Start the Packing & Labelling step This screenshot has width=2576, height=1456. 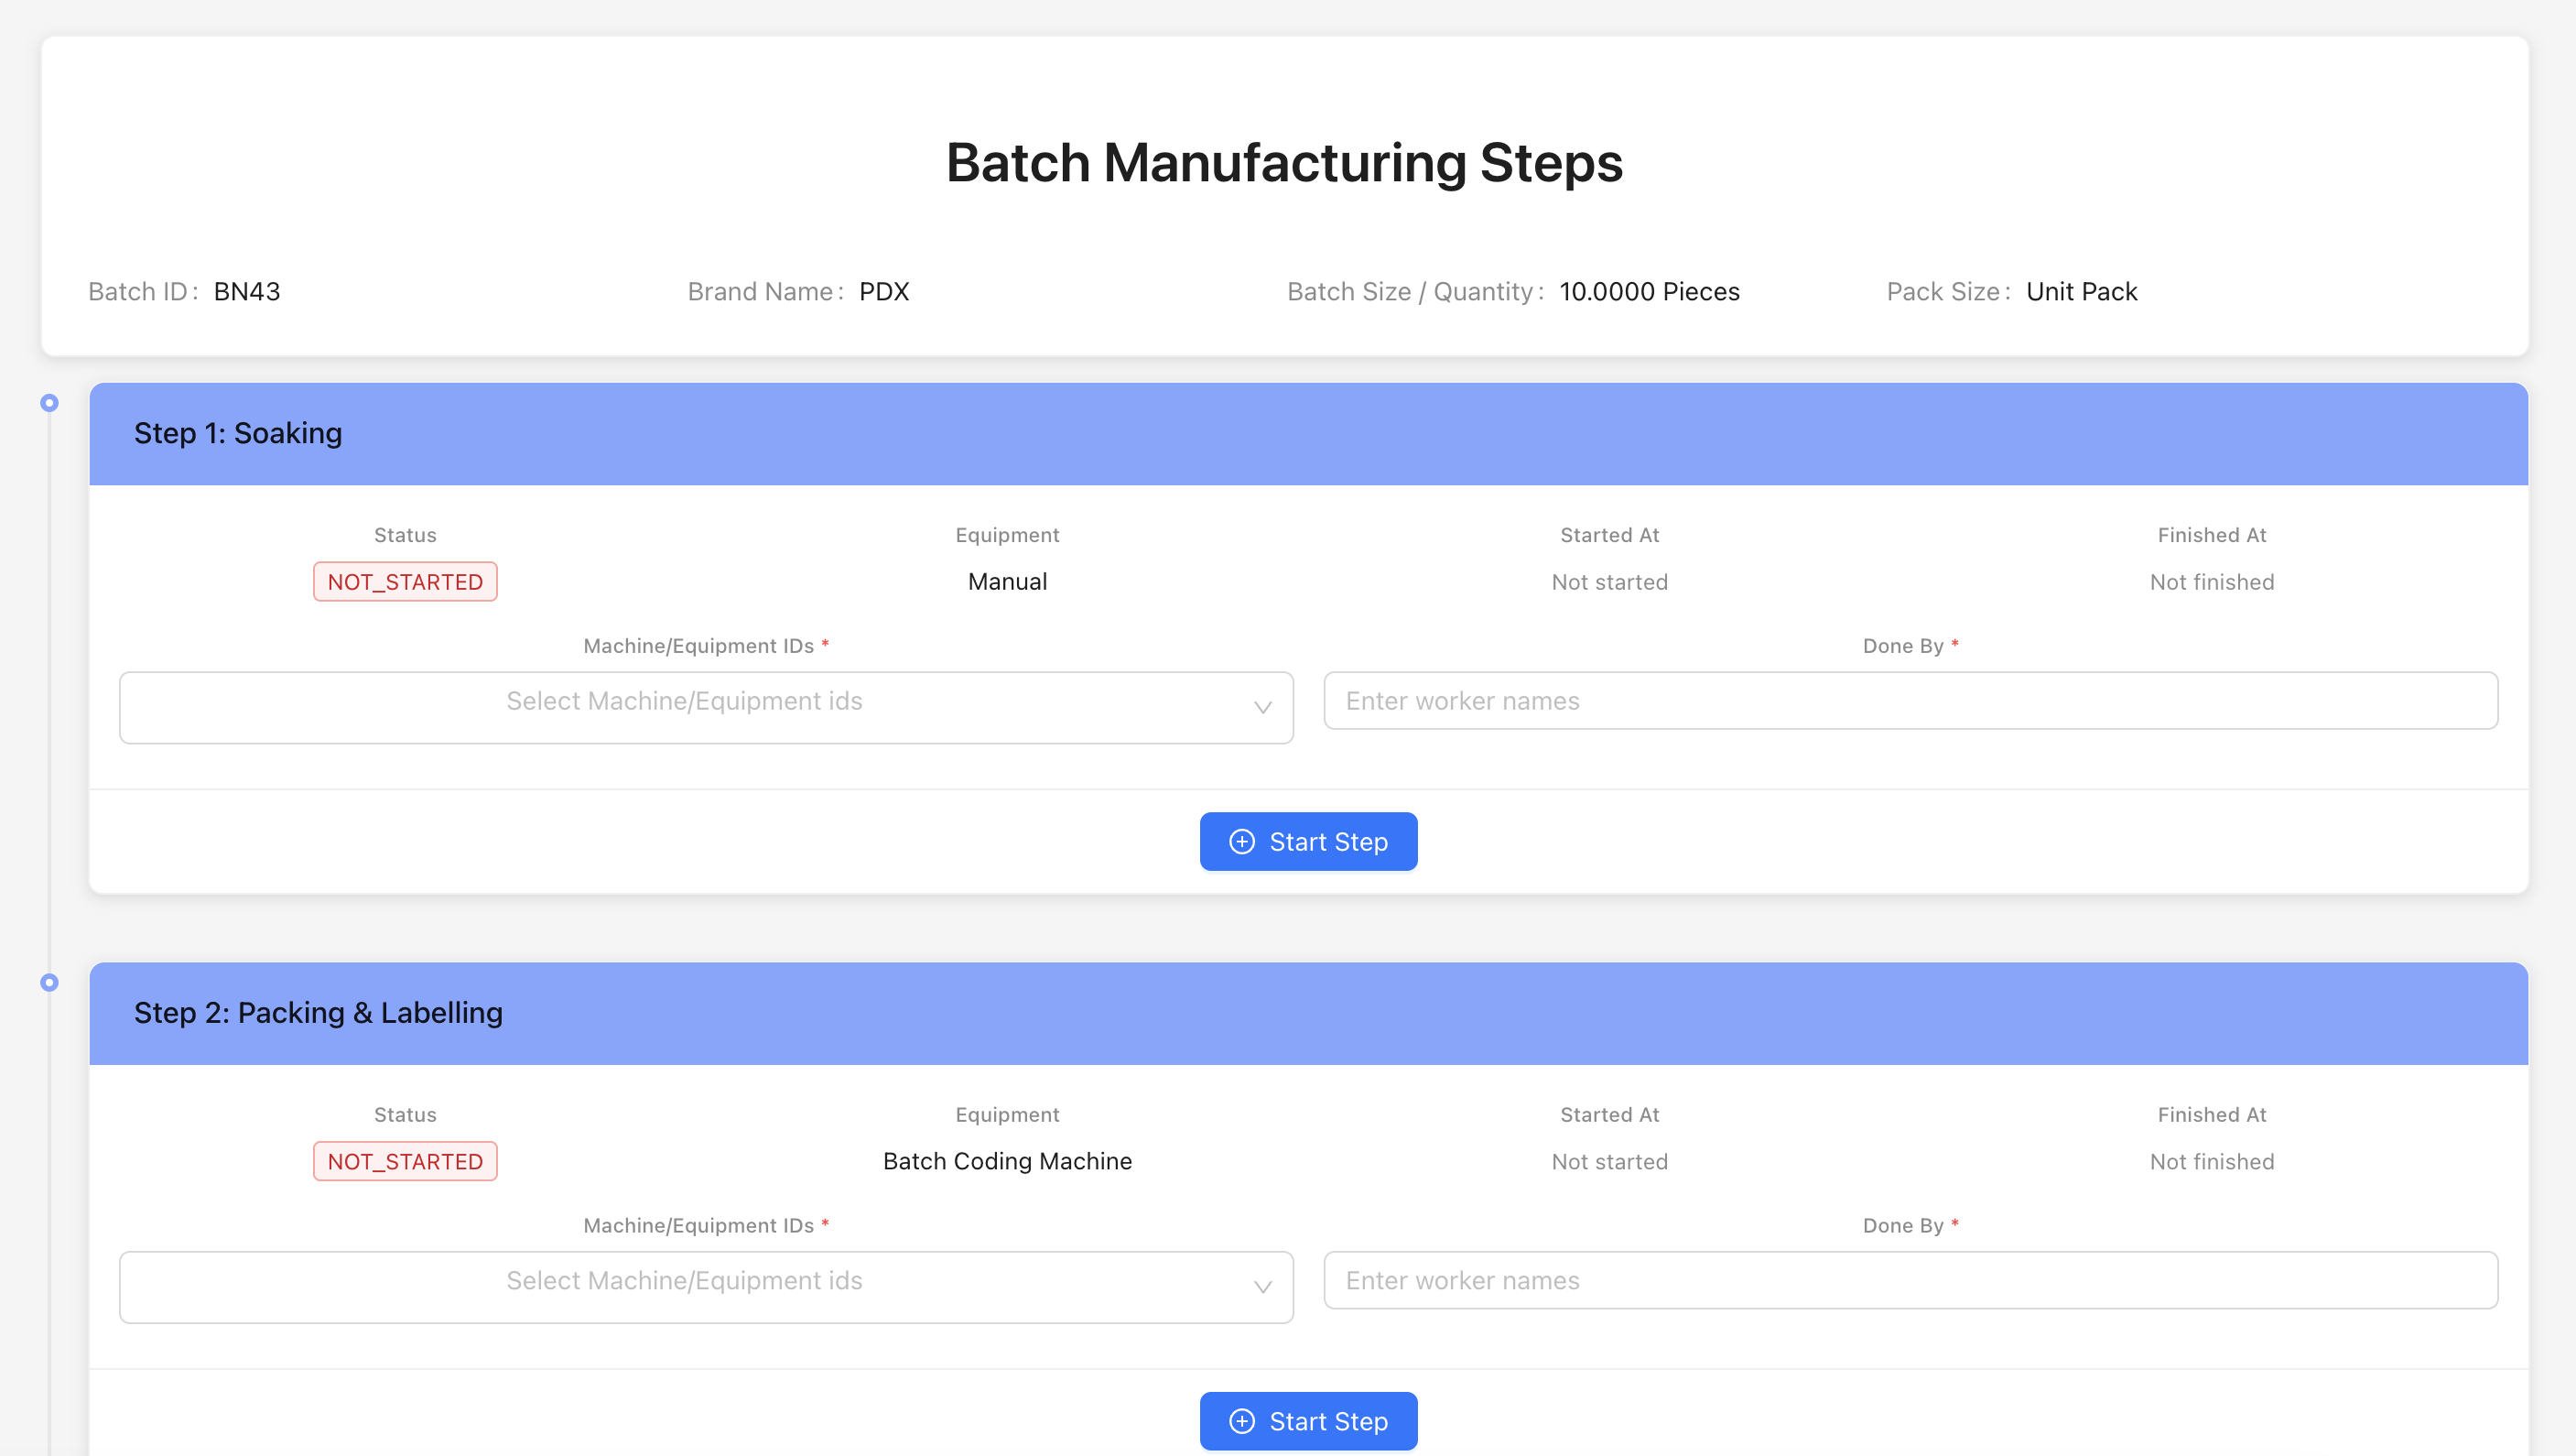(x=1308, y=1420)
